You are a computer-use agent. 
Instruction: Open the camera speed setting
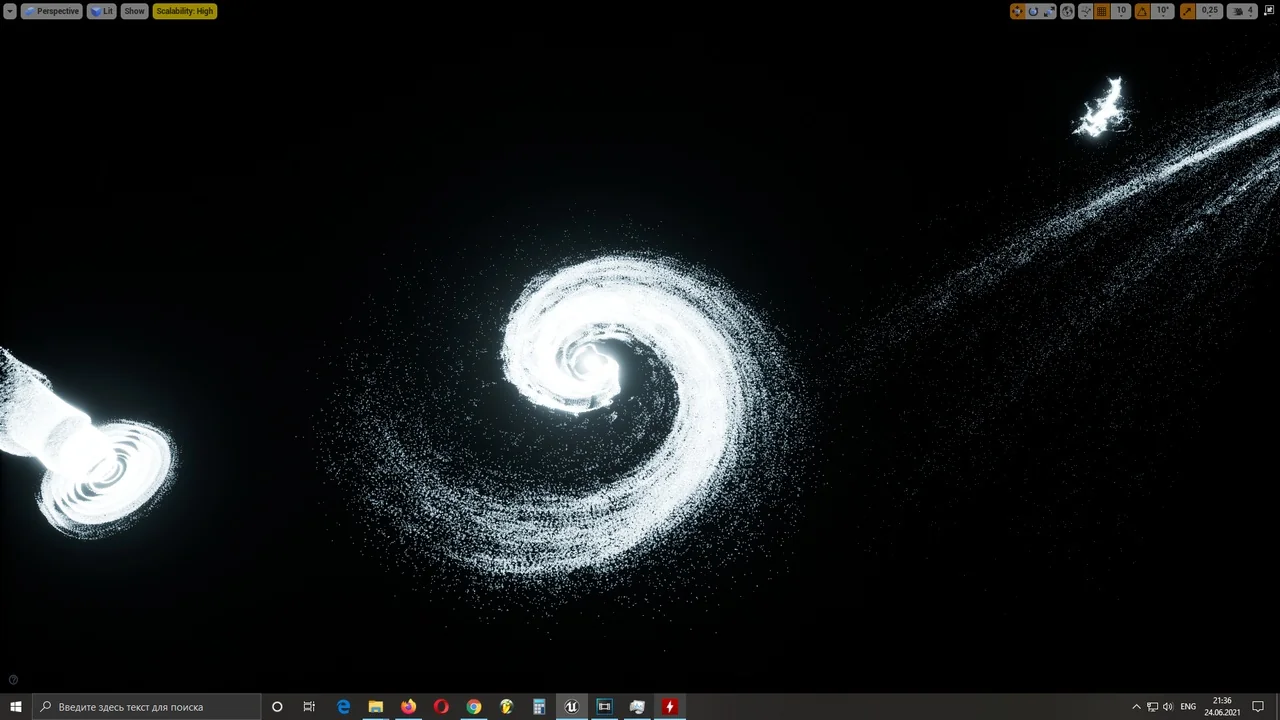coord(1243,11)
